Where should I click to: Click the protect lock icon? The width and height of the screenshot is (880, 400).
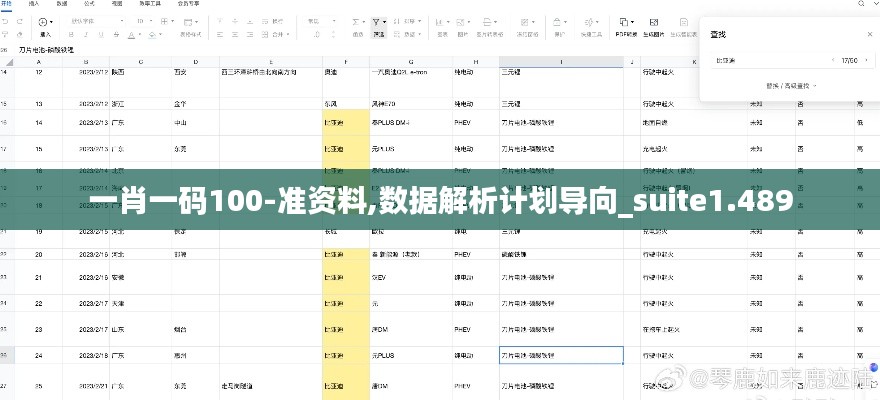click(557, 22)
